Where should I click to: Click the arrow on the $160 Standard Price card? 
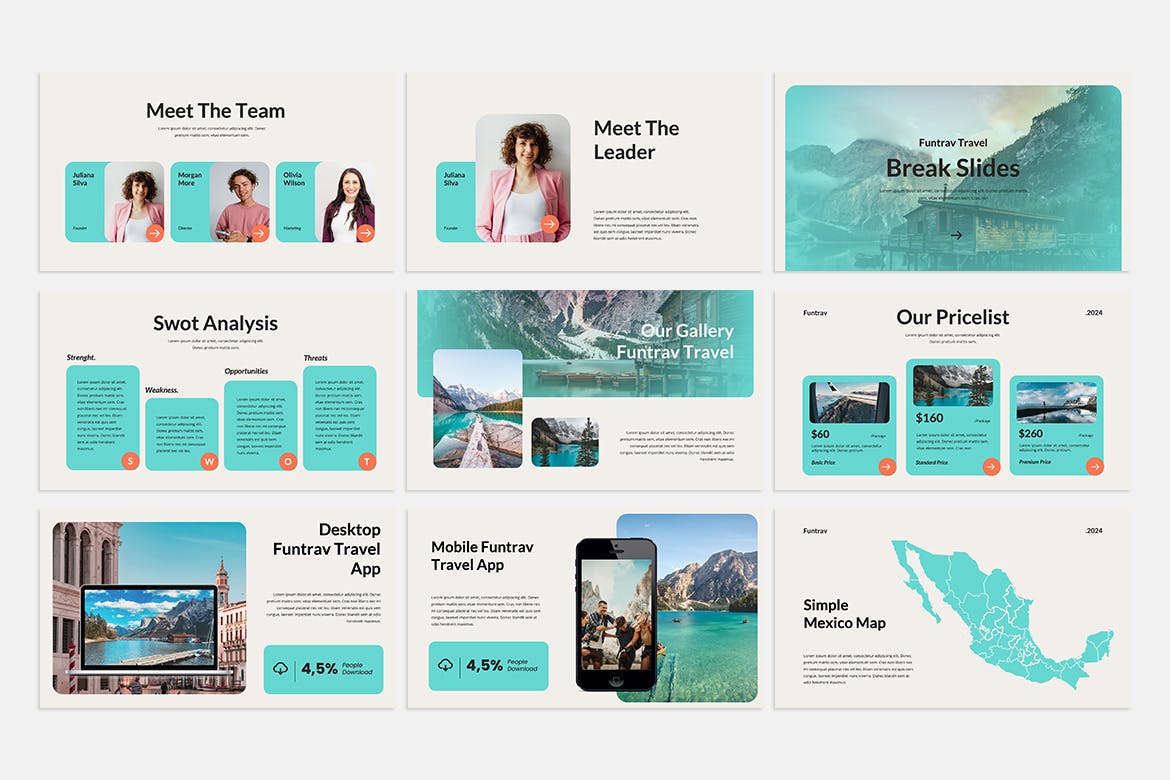click(991, 466)
